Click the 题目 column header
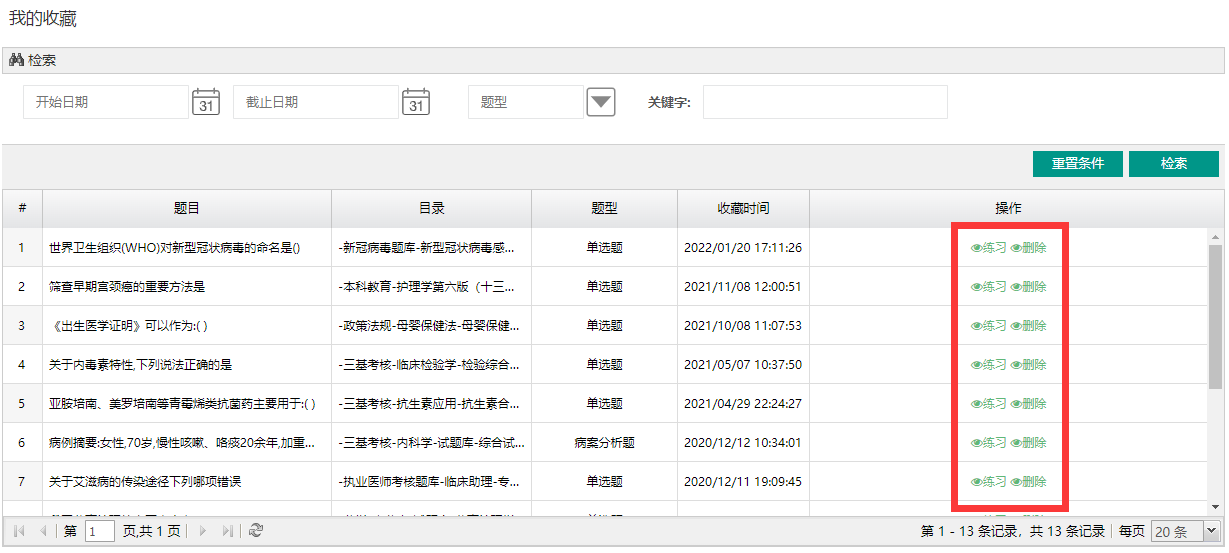The image size is (1229, 553). point(187,209)
